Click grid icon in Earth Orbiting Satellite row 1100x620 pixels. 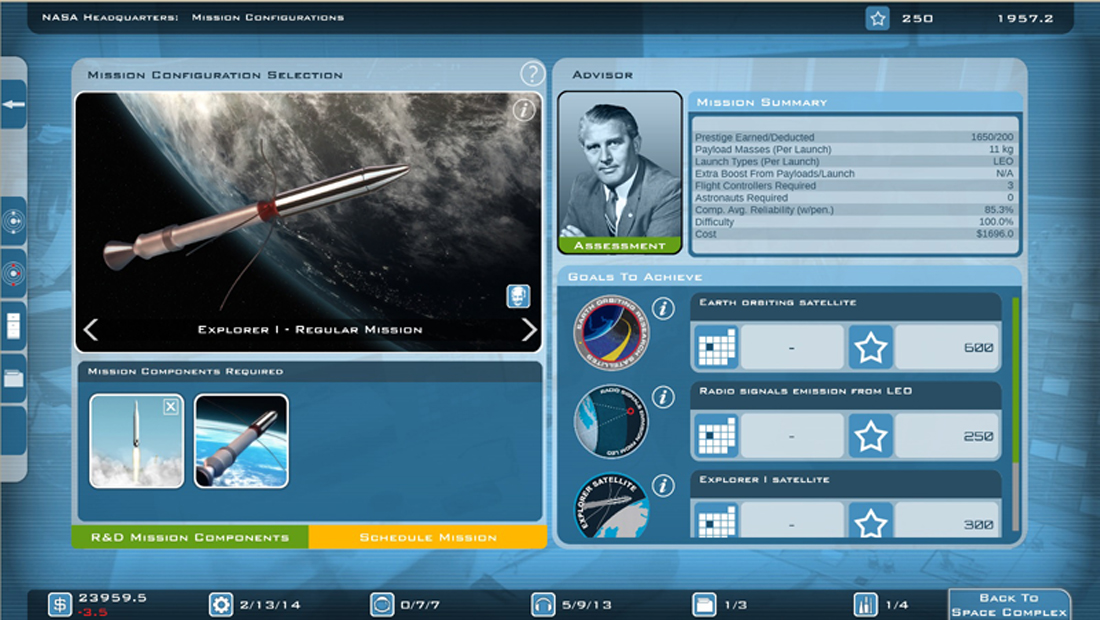tap(716, 347)
